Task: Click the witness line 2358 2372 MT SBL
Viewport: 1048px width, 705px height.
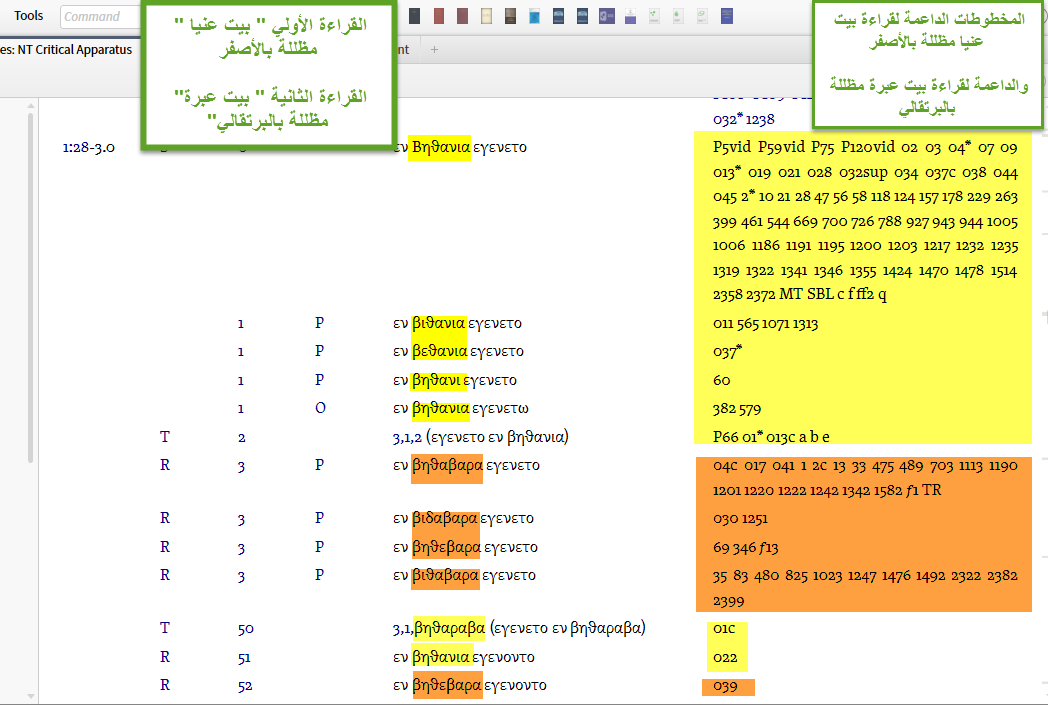Action: tap(799, 295)
